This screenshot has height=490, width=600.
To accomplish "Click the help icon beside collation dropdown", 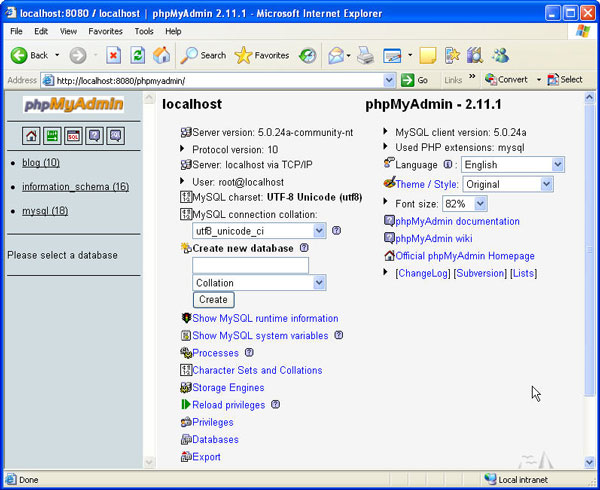I will 336,231.
